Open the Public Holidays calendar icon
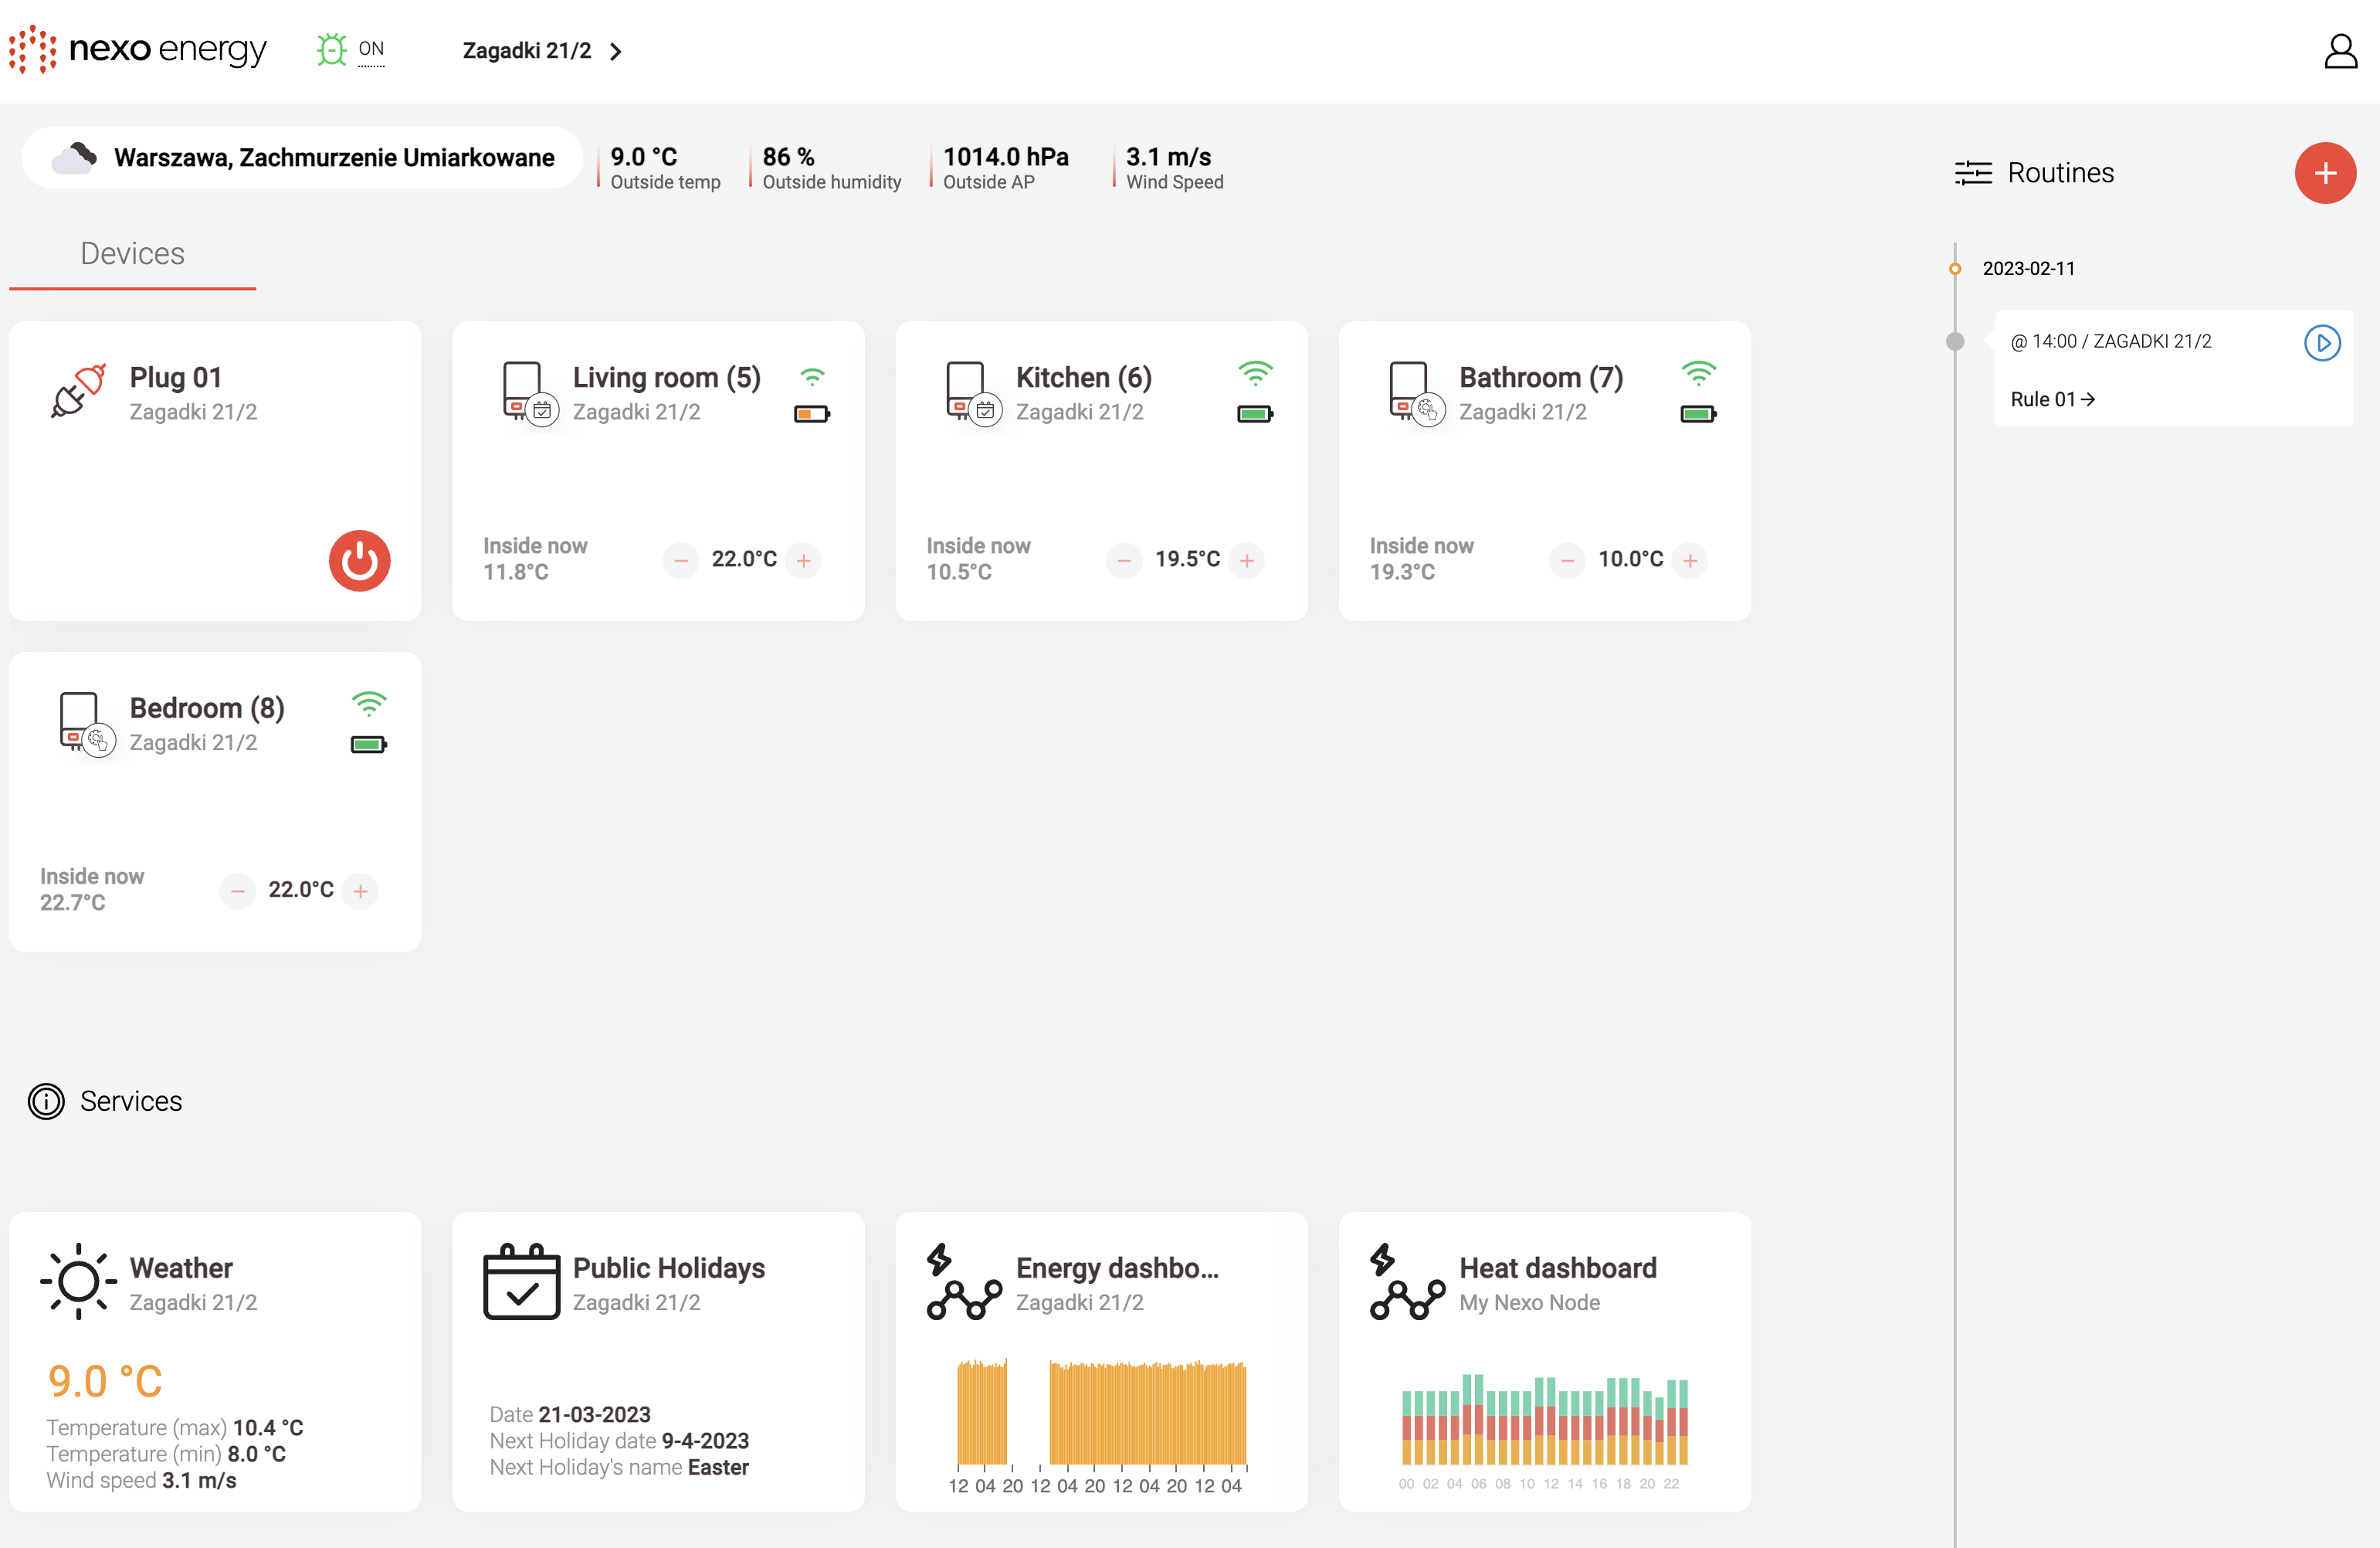This screenshot has height=1548, width=2380. tap(521, 1281)
